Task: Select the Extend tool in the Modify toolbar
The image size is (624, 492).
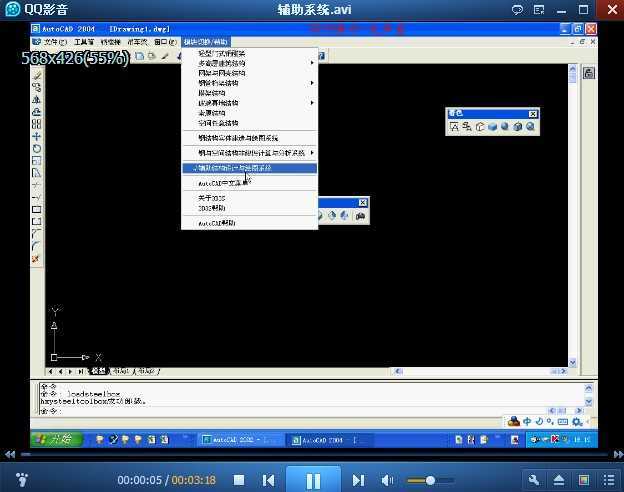Action: click(37, 197)
